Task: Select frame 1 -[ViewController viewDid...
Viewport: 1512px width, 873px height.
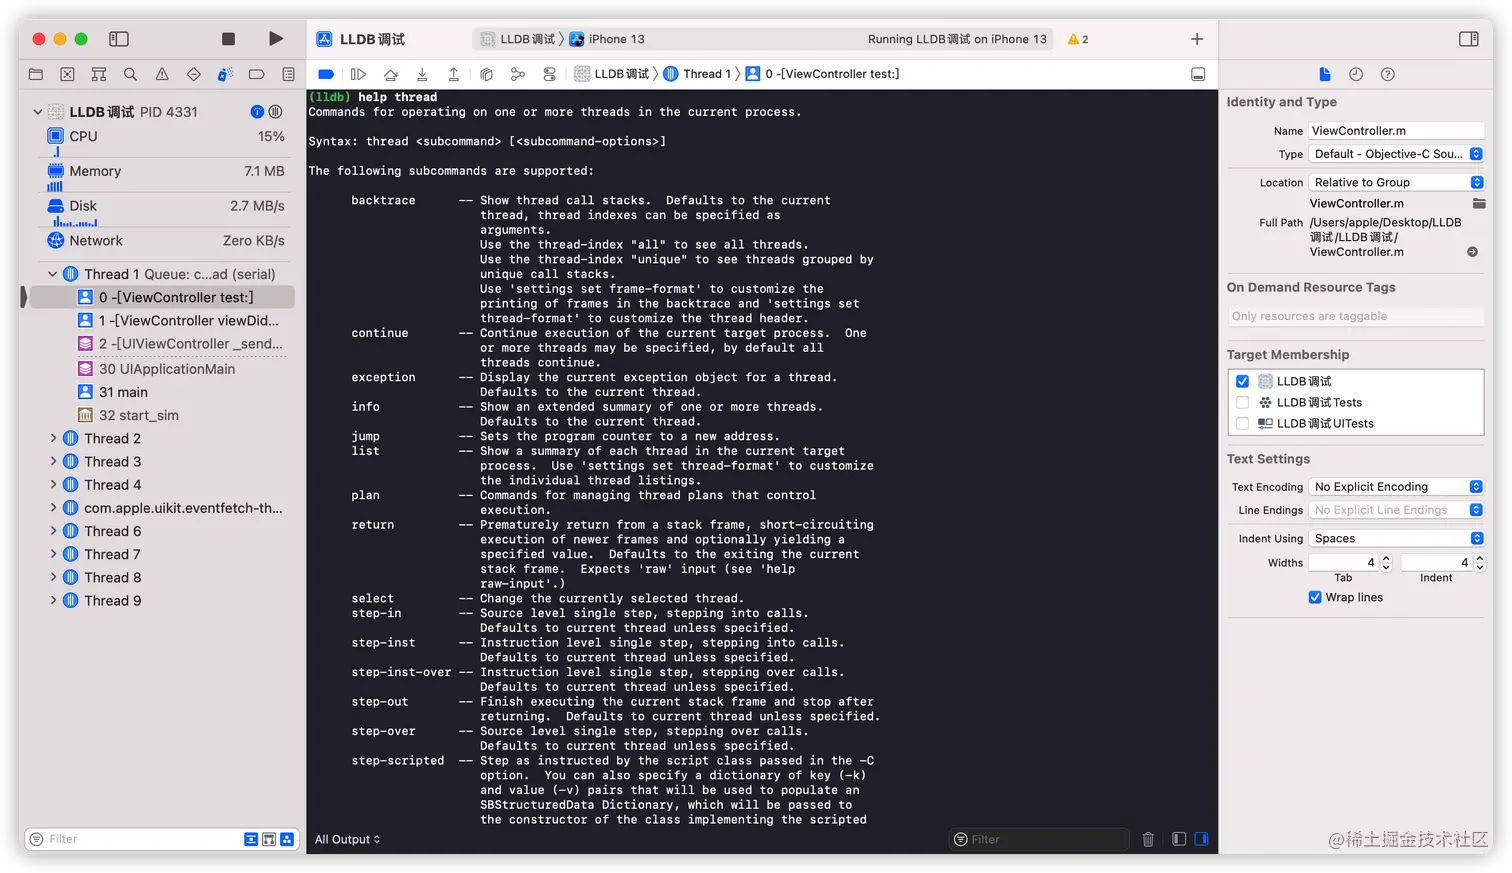Action: point(179,320)
